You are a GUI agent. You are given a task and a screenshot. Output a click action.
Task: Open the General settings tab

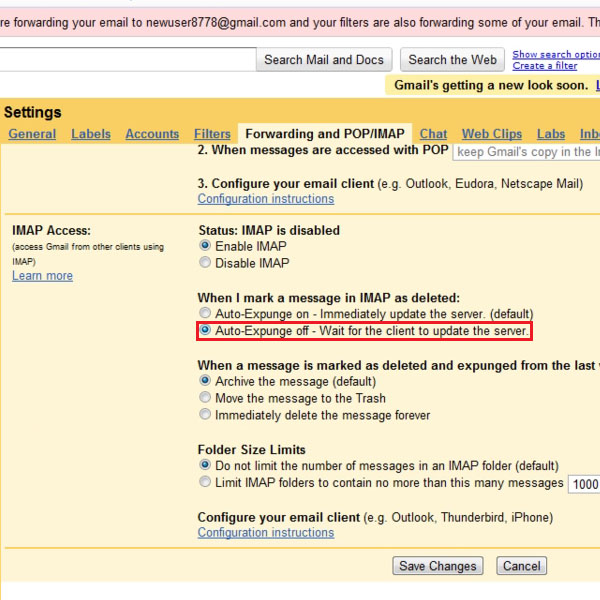point(32,134)
